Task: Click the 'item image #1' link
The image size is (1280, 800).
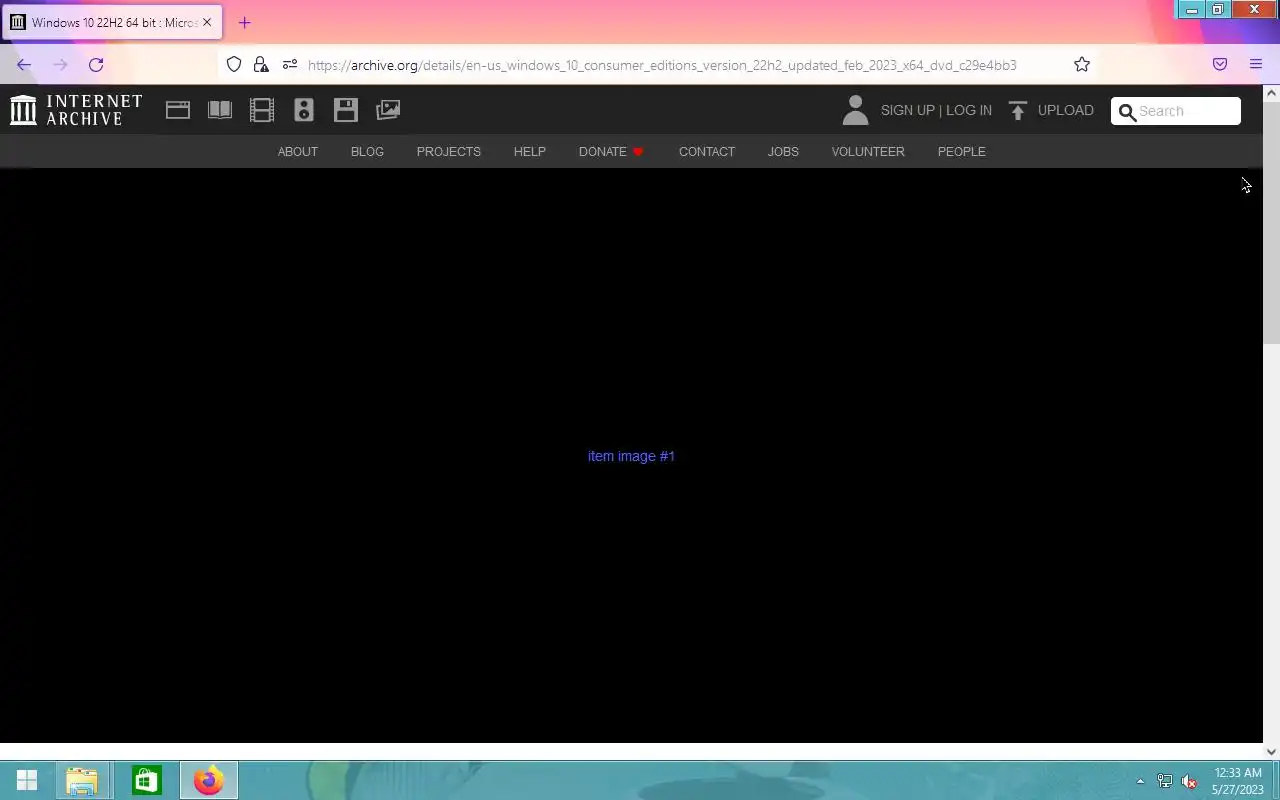Action: [x=631, y=456]
